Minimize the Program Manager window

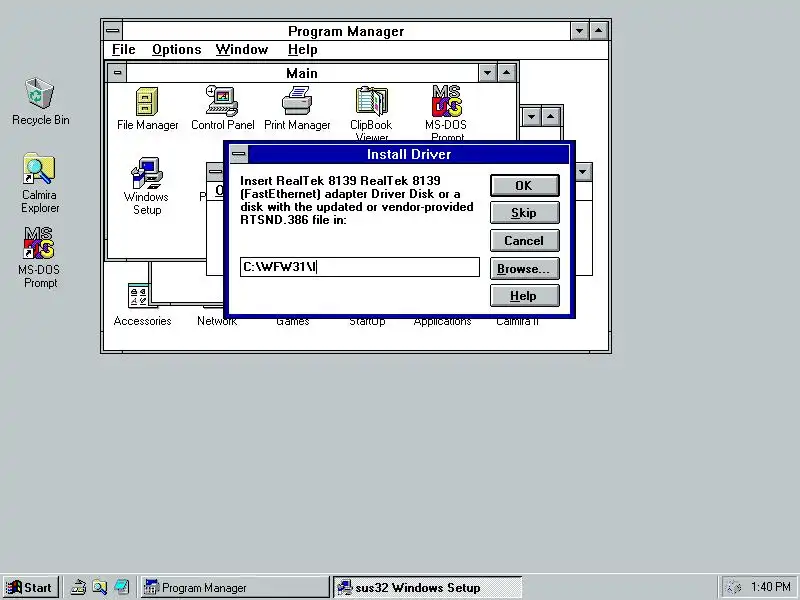tap(579, 31)
